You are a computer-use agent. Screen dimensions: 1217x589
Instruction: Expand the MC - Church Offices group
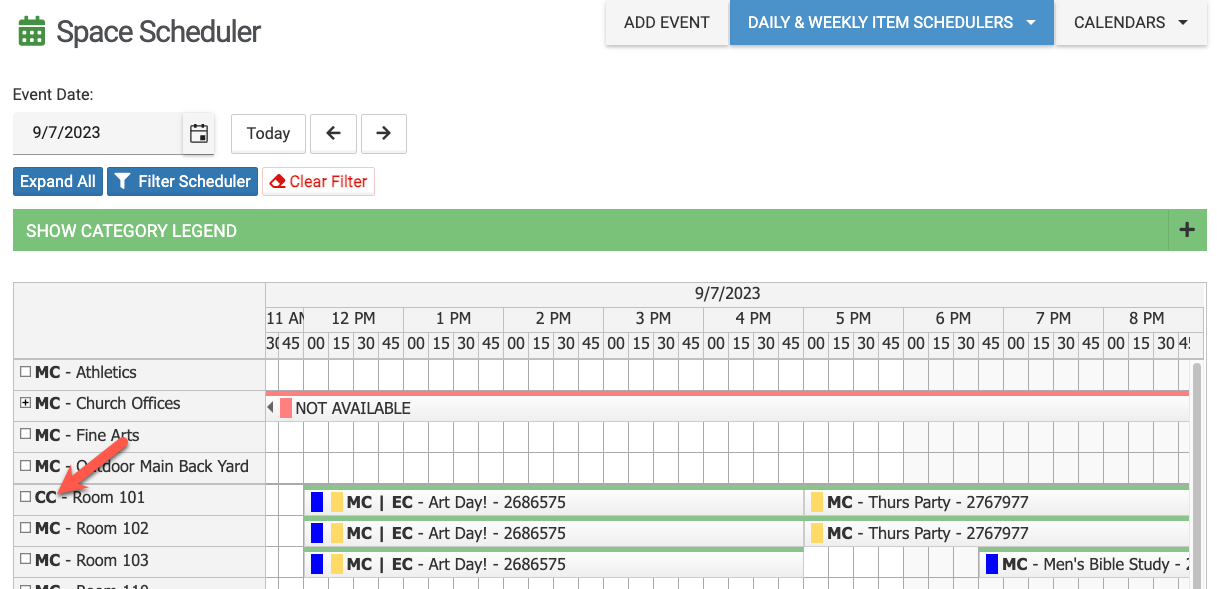25,403
